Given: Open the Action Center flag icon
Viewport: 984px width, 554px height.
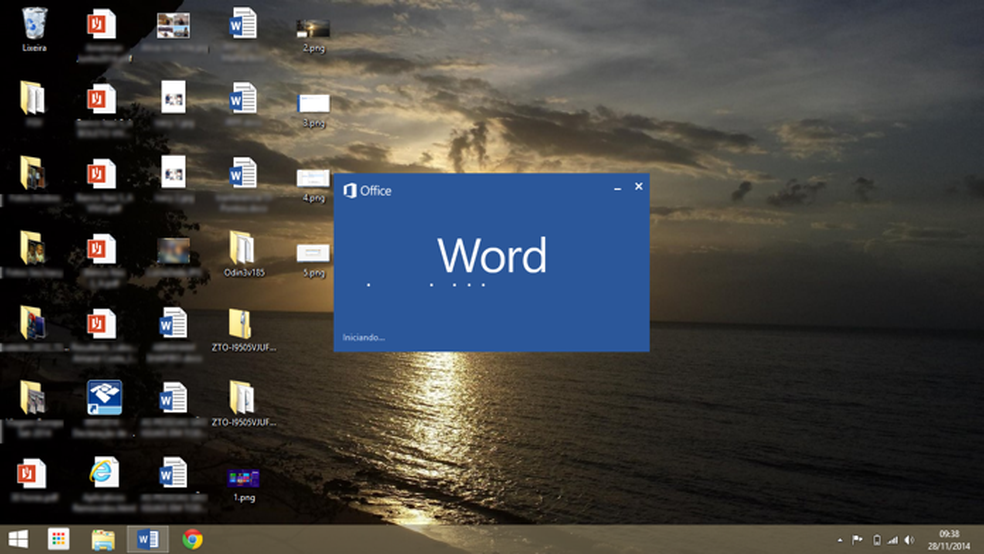Looking at the screenshot, I should pyautogui.click(x=857, y=540).
